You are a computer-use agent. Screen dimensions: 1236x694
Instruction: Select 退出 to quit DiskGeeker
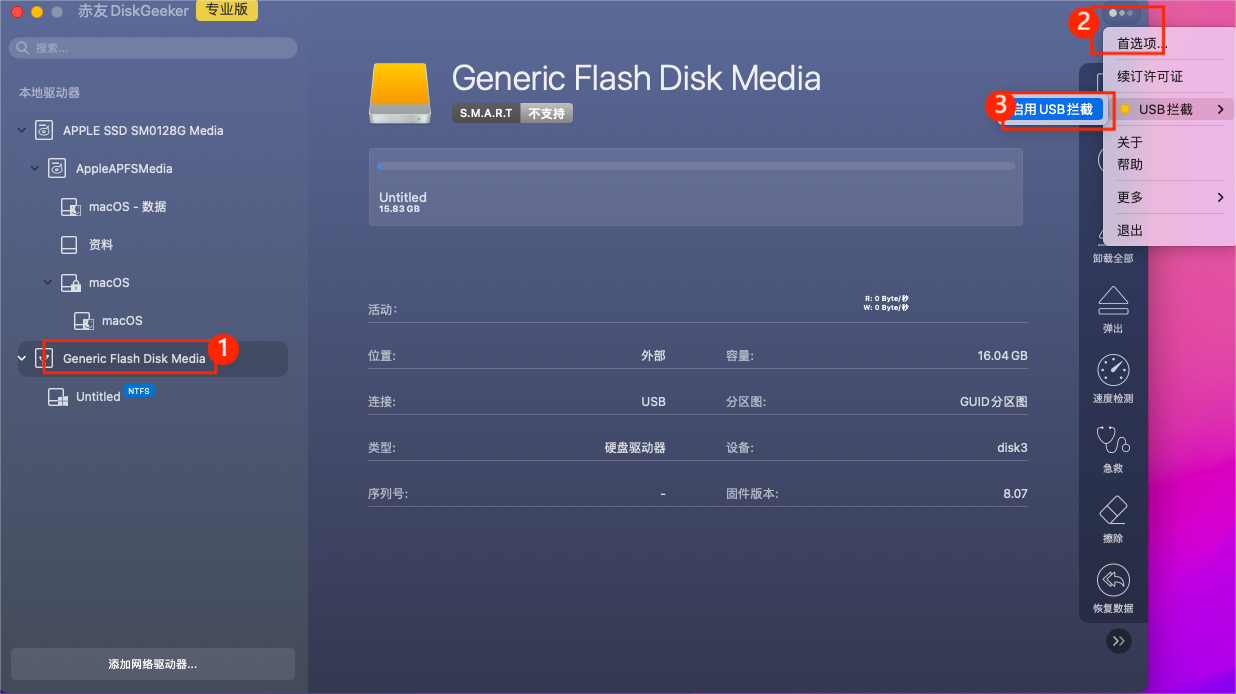(x=1129, y=229)
